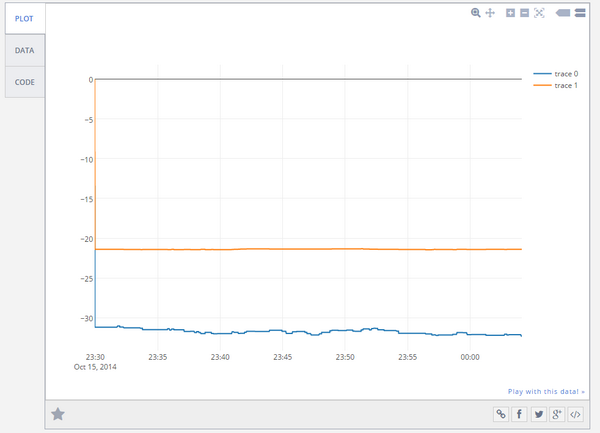Click the 23:35 x-axis label
Image resolution: width=600 pixels, height=433 pixels.
[x=158, y=357]
